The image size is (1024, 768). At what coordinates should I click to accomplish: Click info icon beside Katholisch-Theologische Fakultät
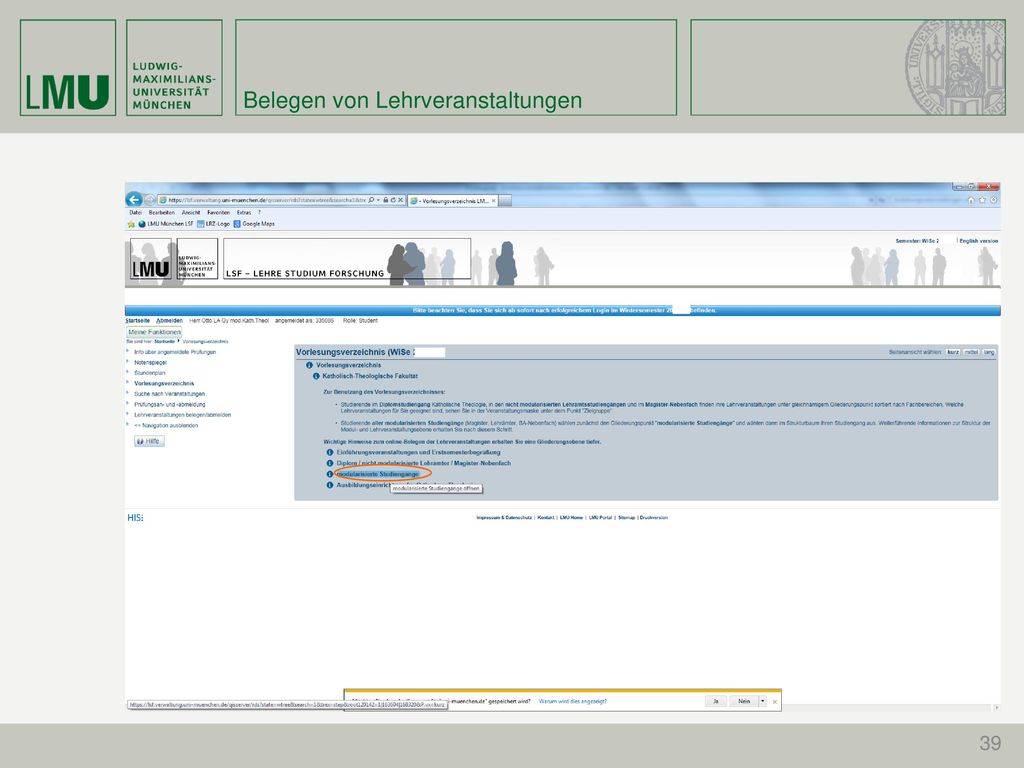coord(316,376)
